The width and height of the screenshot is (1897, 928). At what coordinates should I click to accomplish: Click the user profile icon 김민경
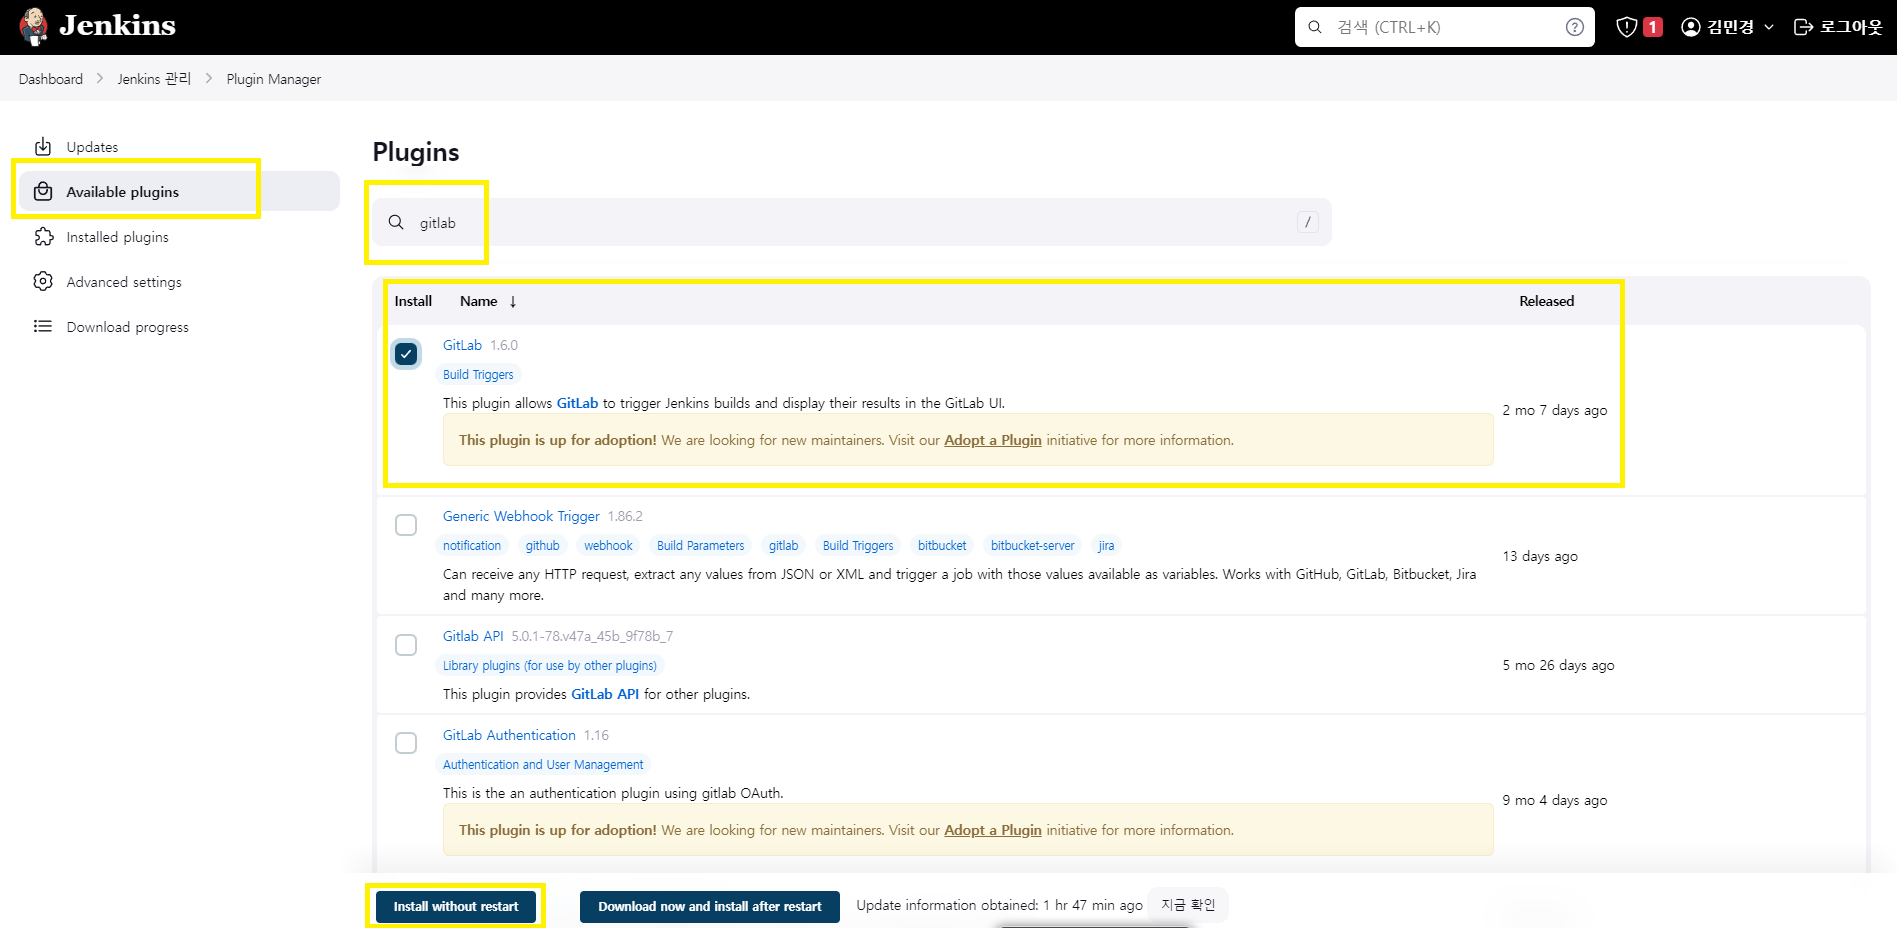[1691, 27]
